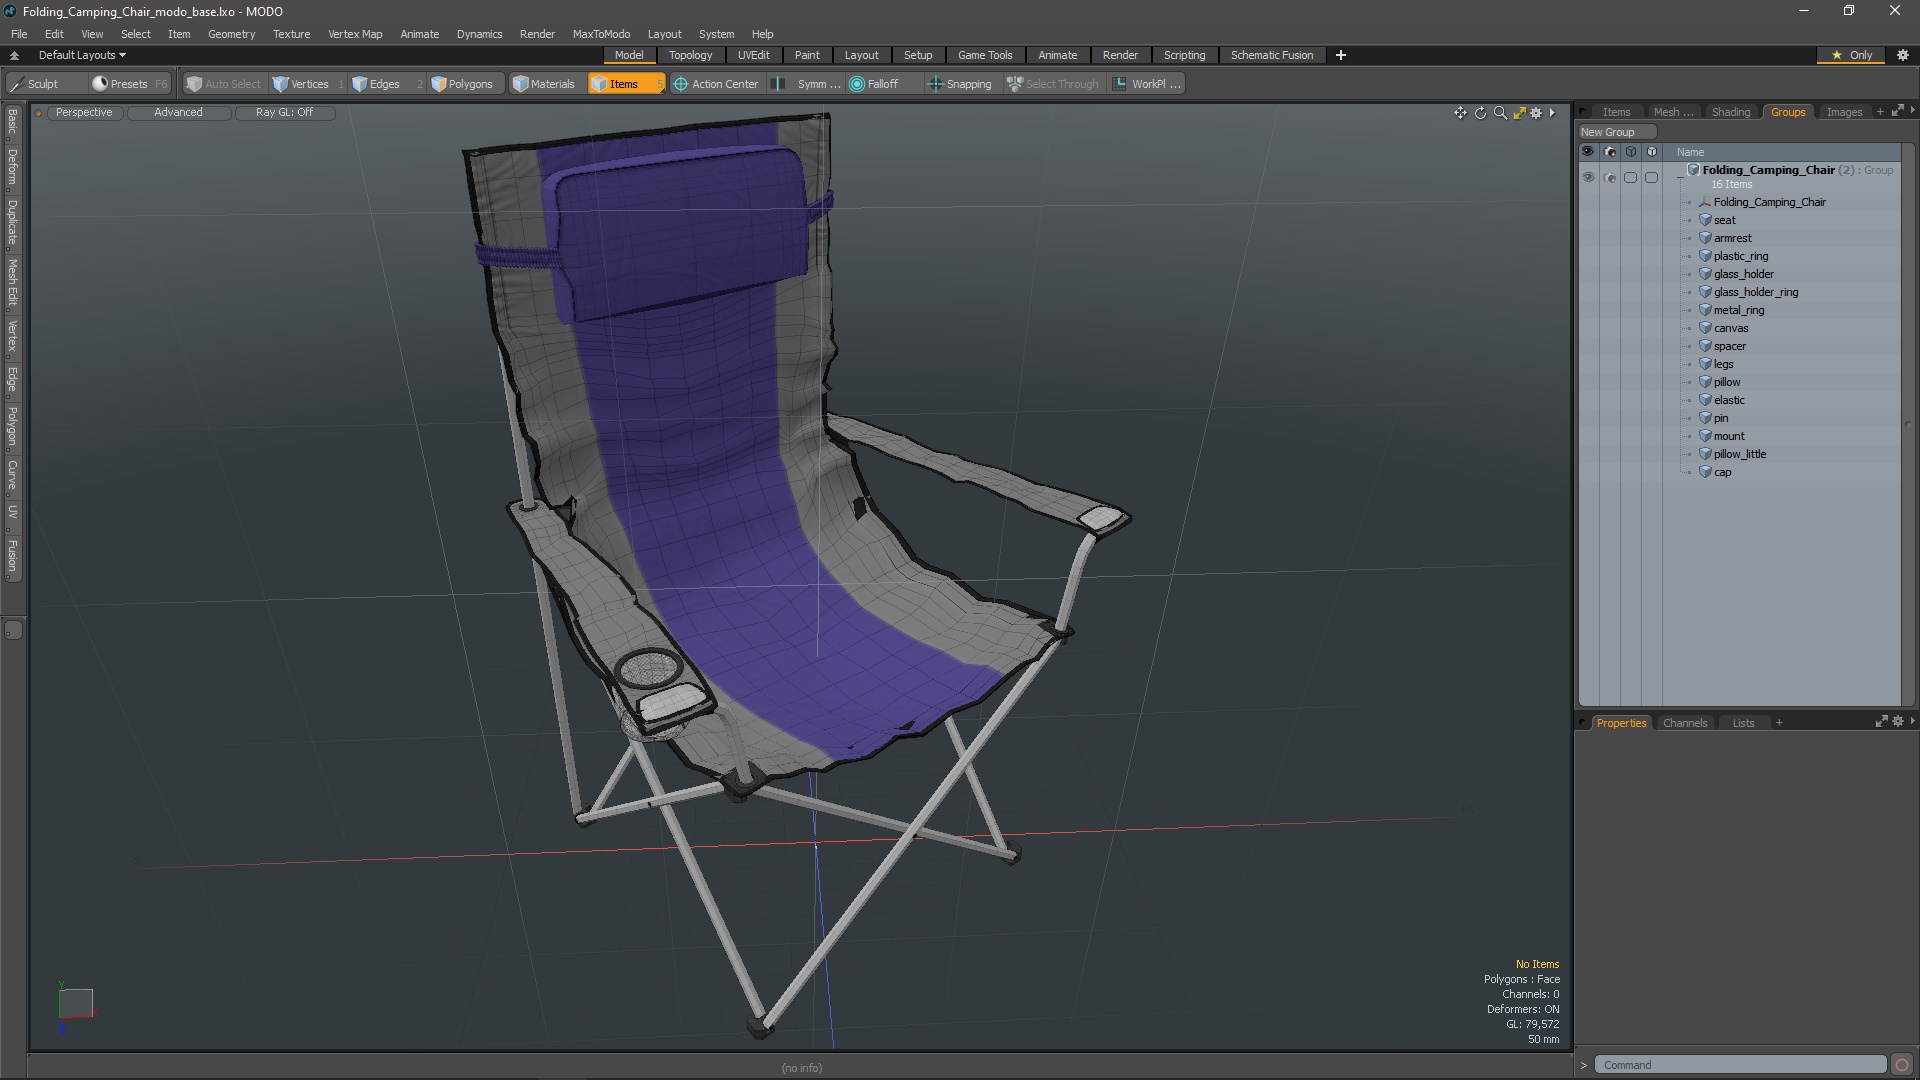
Task: Open the WorkPlane menu
Action: pyautogui.click(x=1148, y=84)
